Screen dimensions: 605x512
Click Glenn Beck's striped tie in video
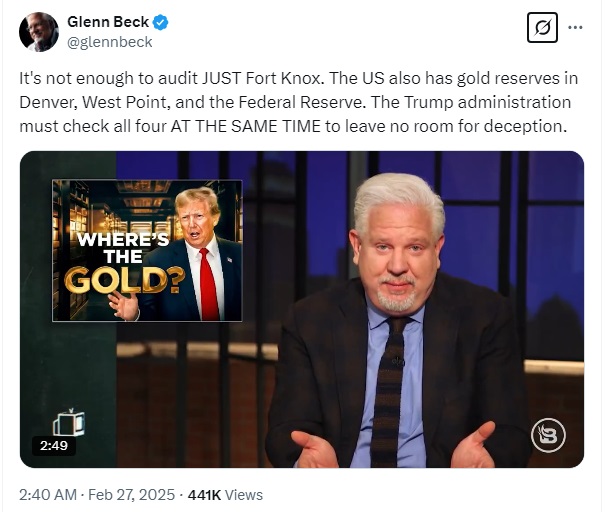pos(389,392)
